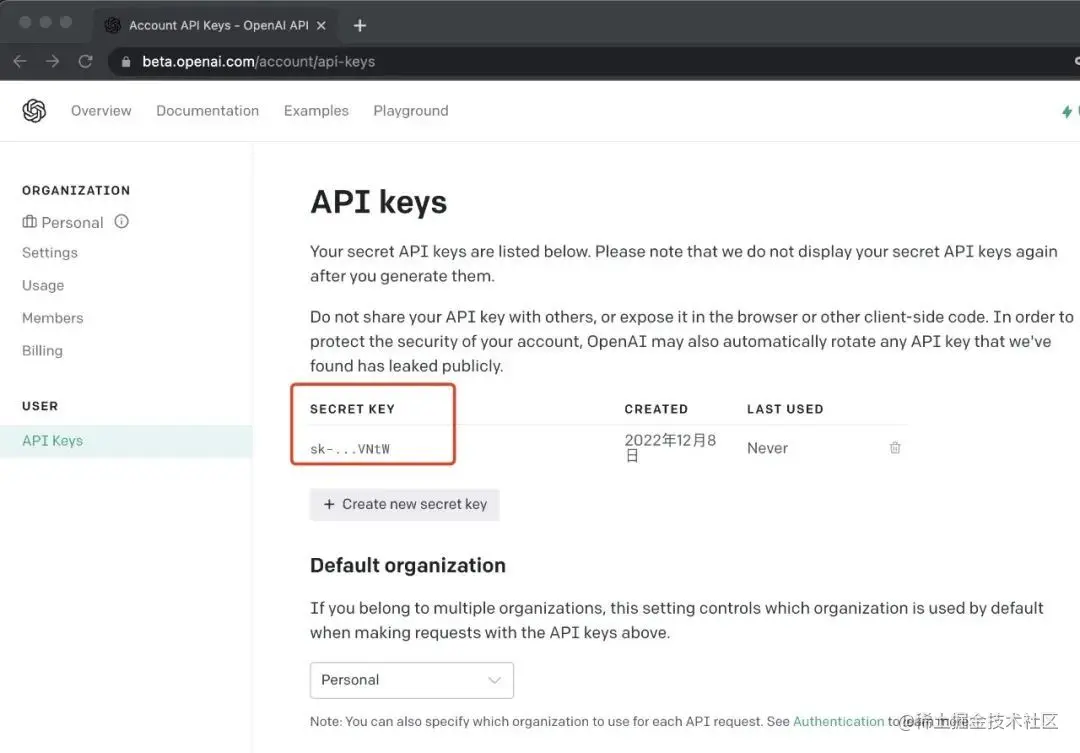Image resolution: width=1080 pixels, height=753 pixels.
Task: Click the info icon next to Personal
Action: click(122, 221)
